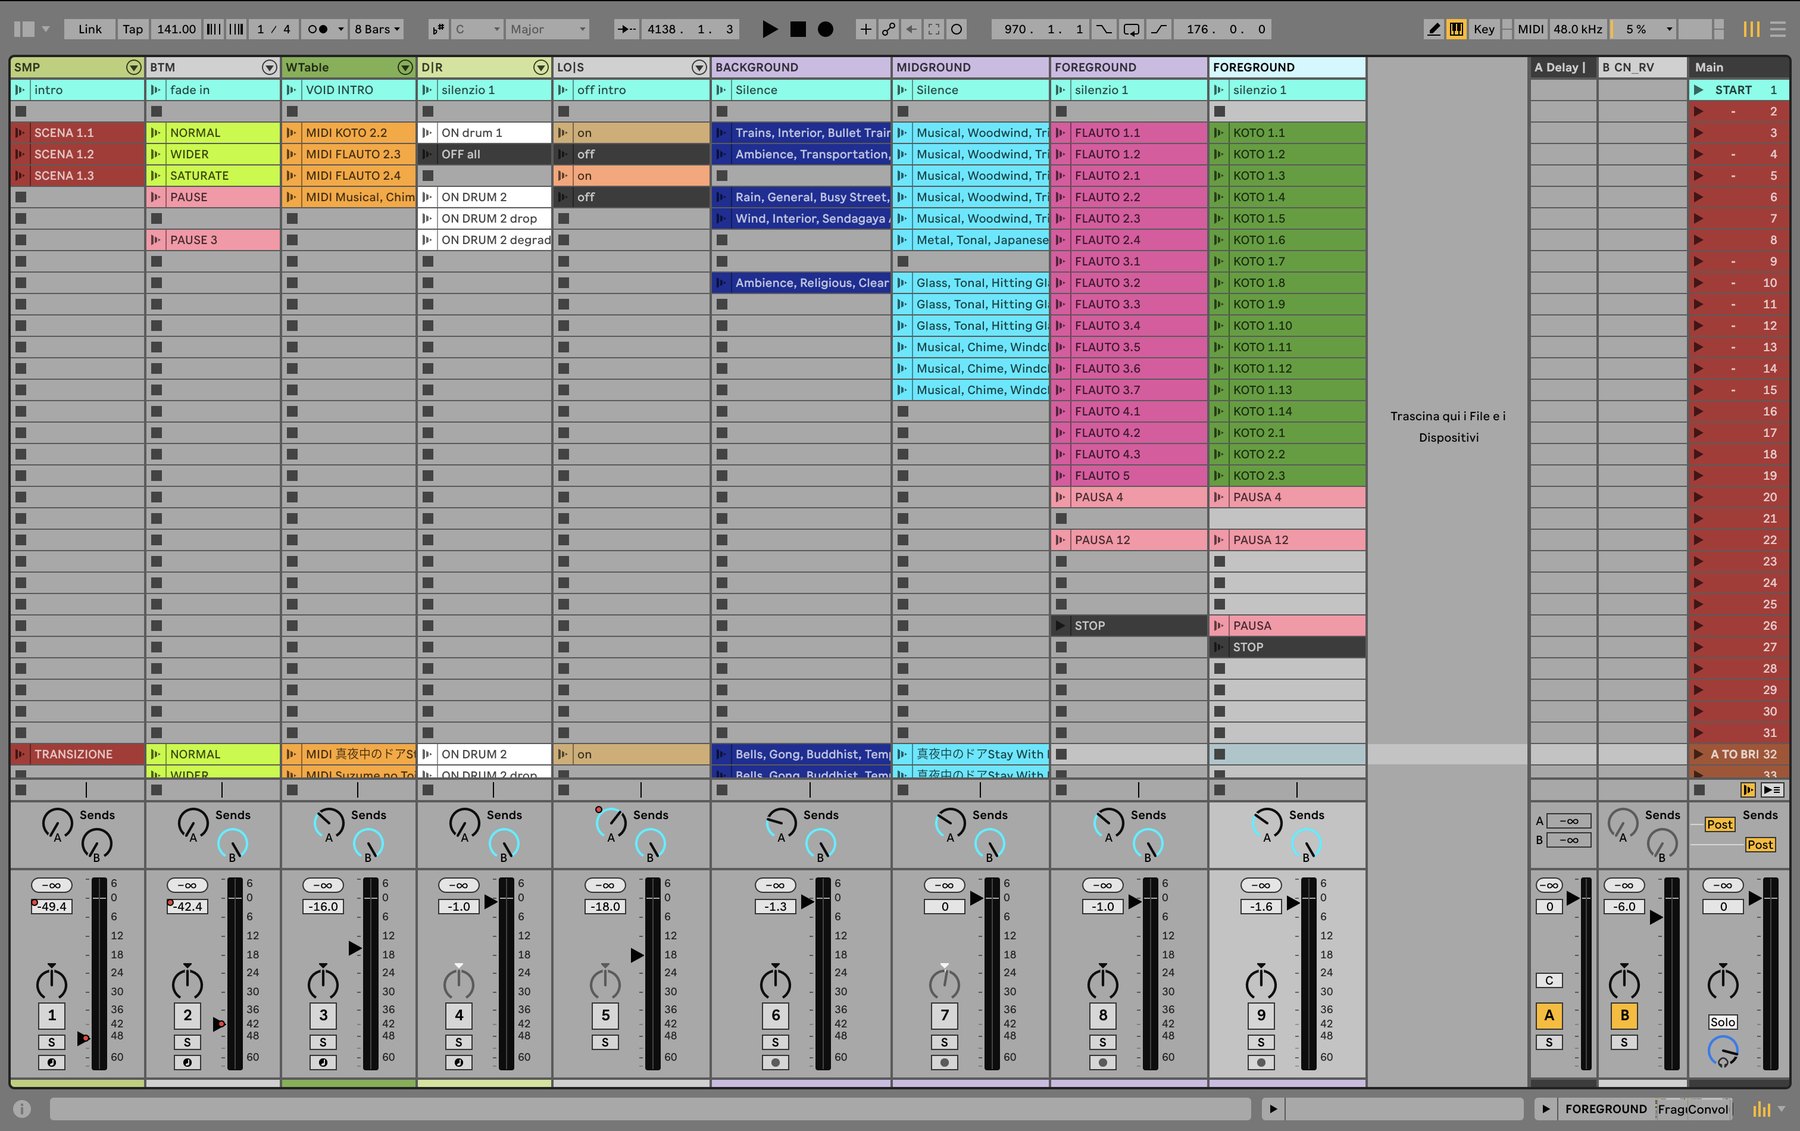Screen dimensions: 1800x1131
Task: Click the Follow playback arrow icon
Action: tap(626, 29)
